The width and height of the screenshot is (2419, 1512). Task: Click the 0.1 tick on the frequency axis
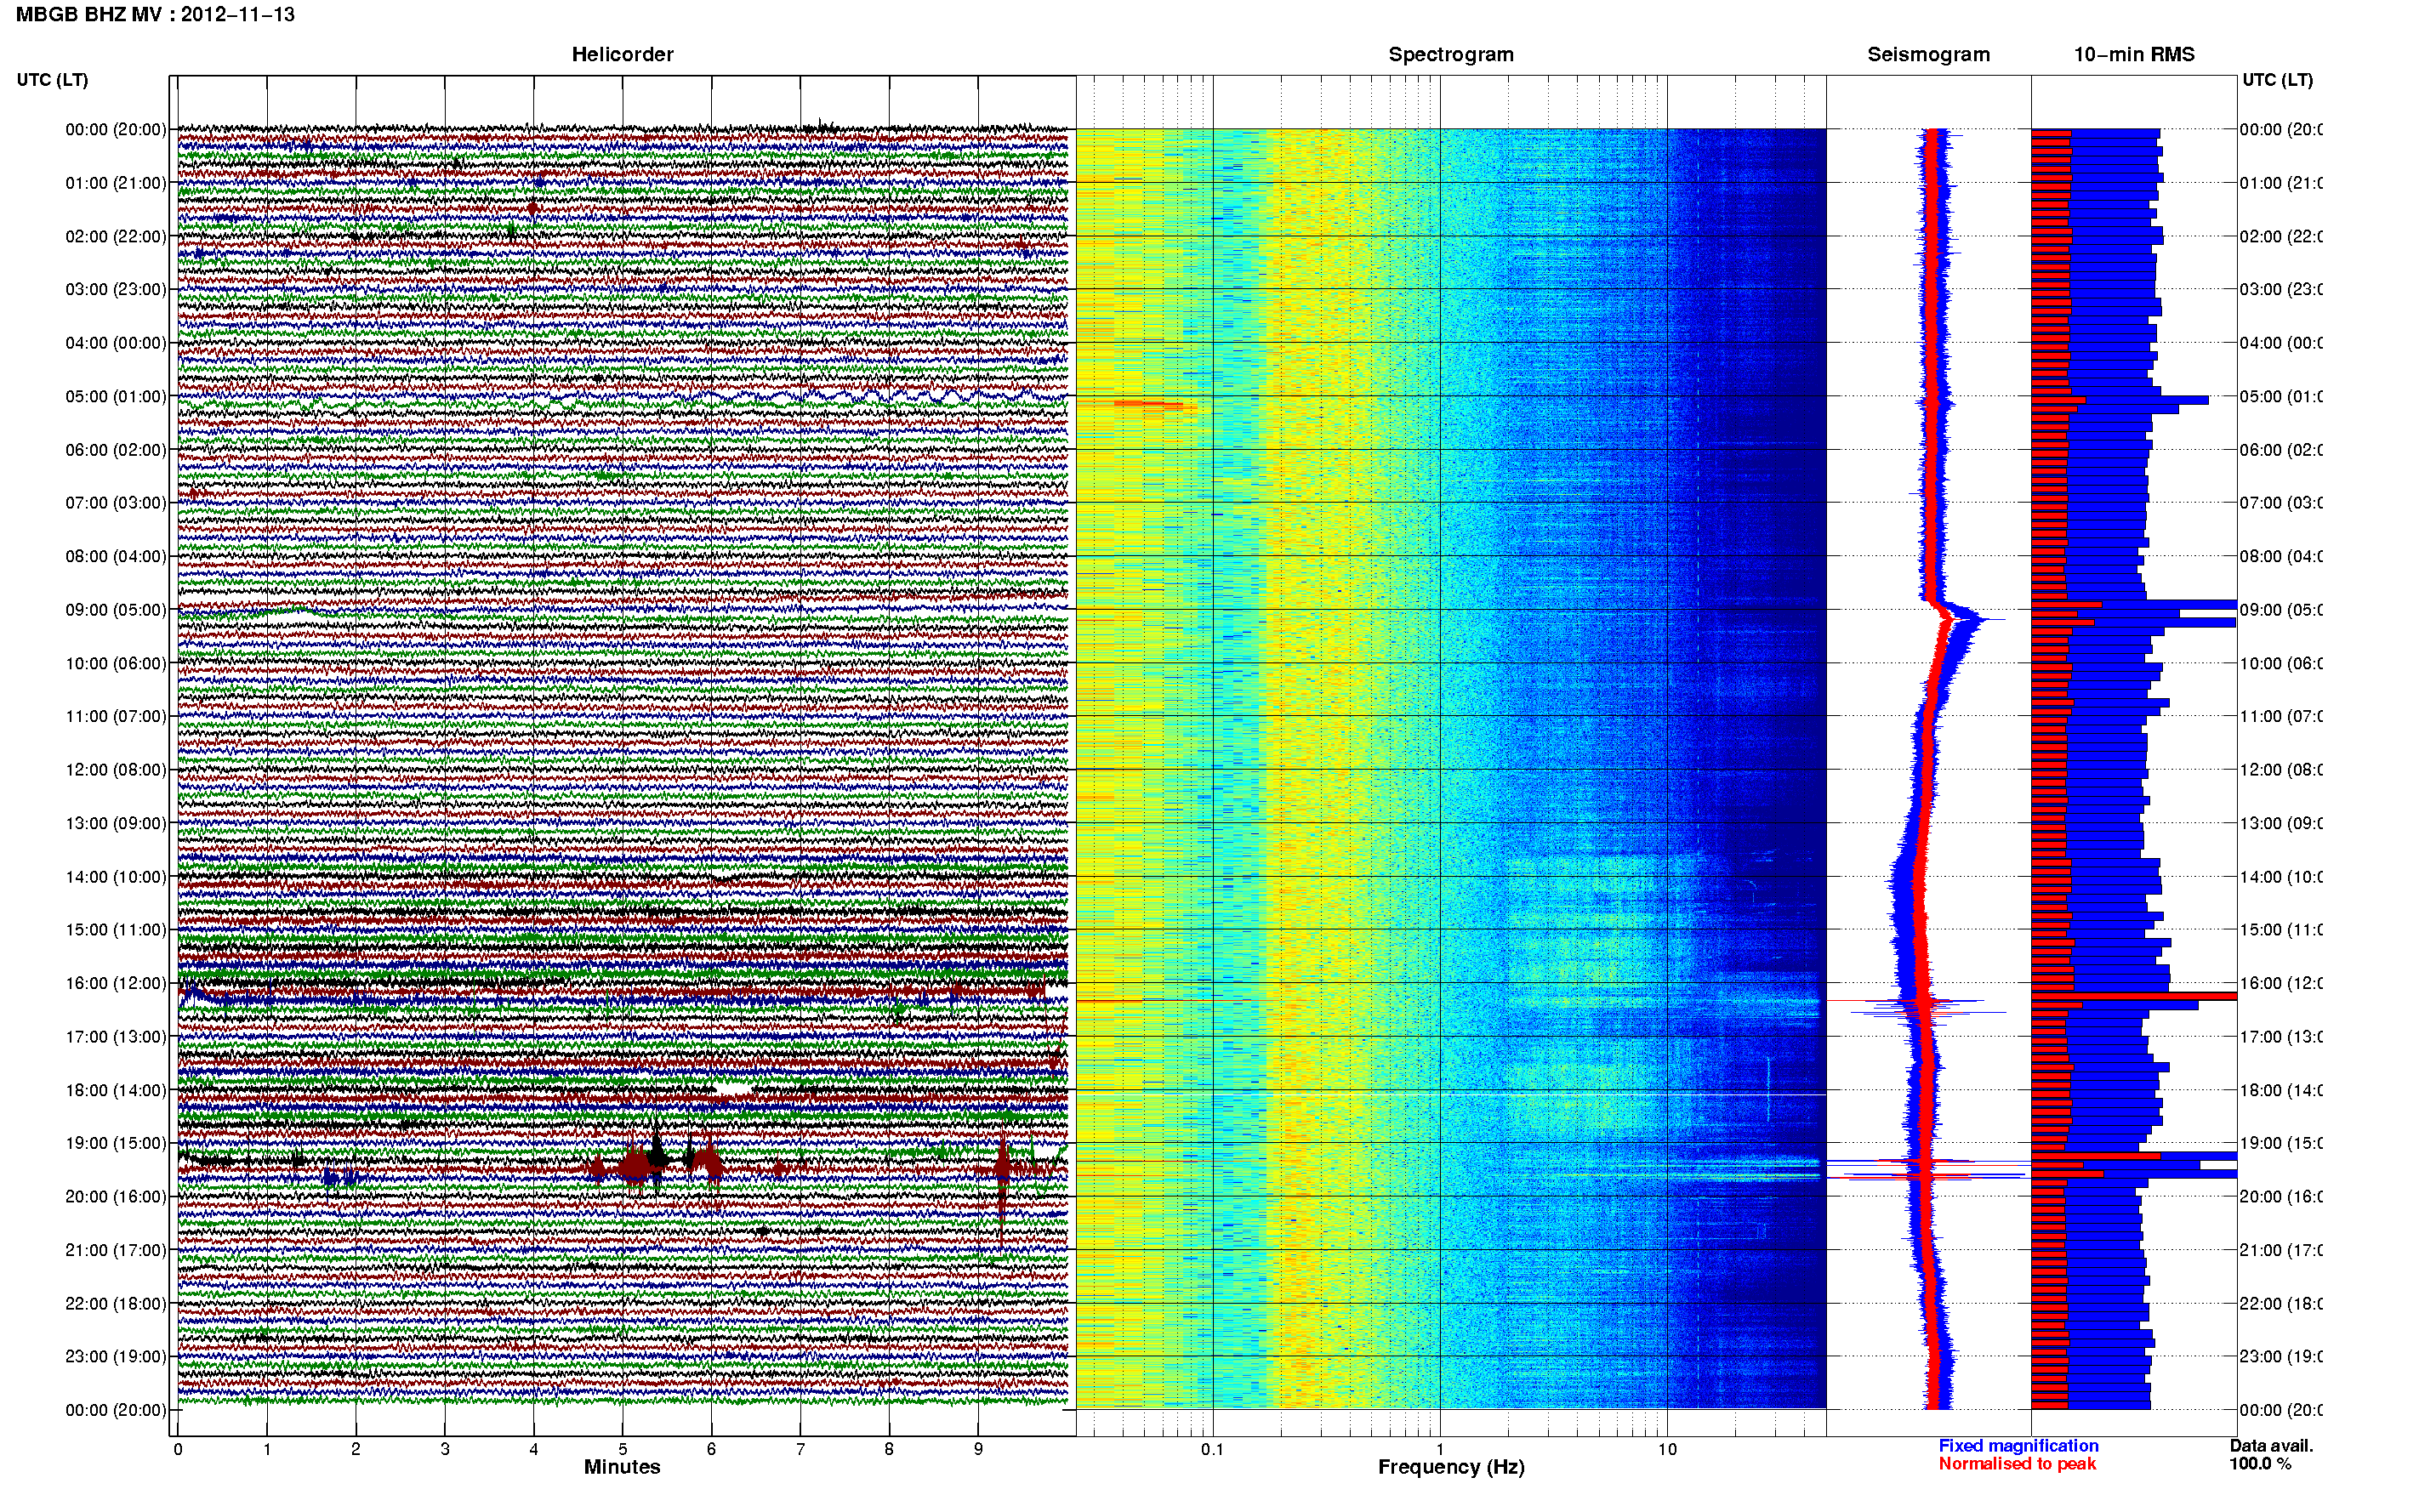(1212, 1449)
